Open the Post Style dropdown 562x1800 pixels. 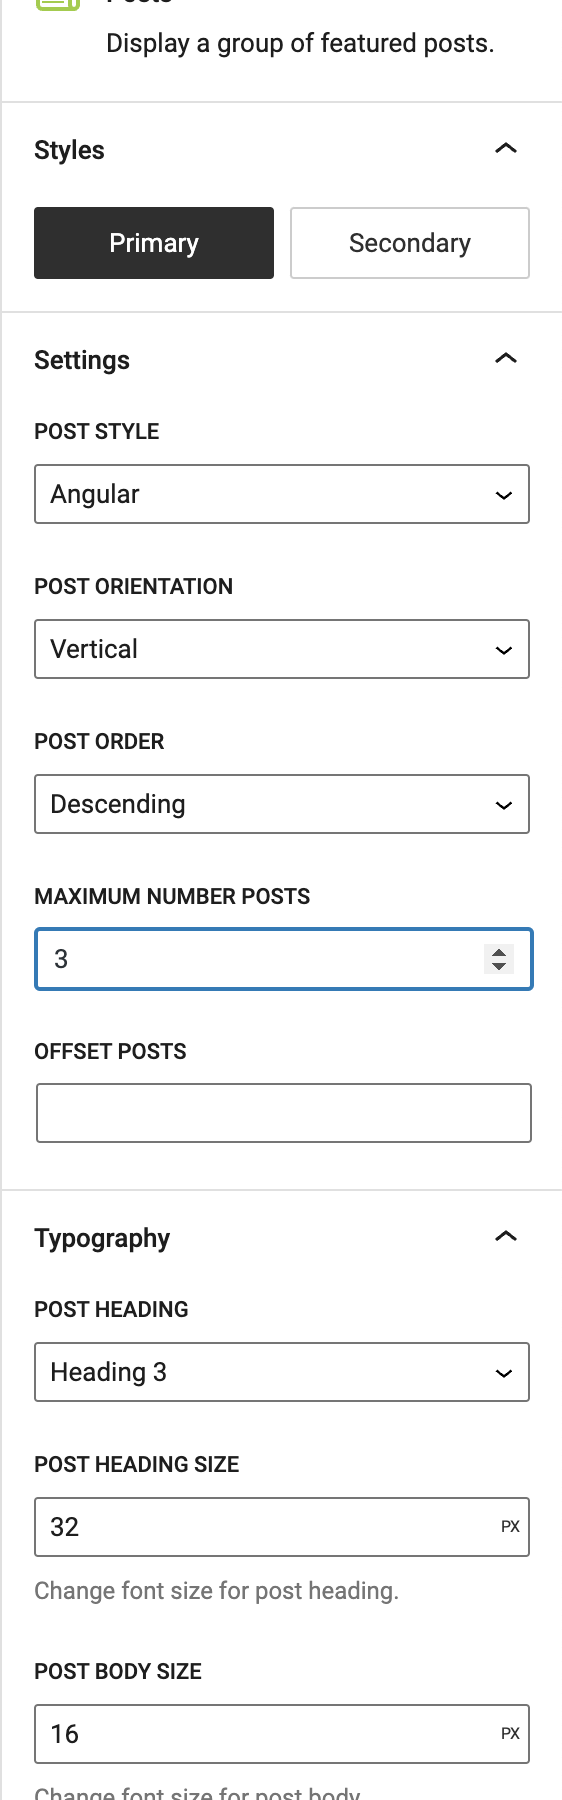coord(282,494)
